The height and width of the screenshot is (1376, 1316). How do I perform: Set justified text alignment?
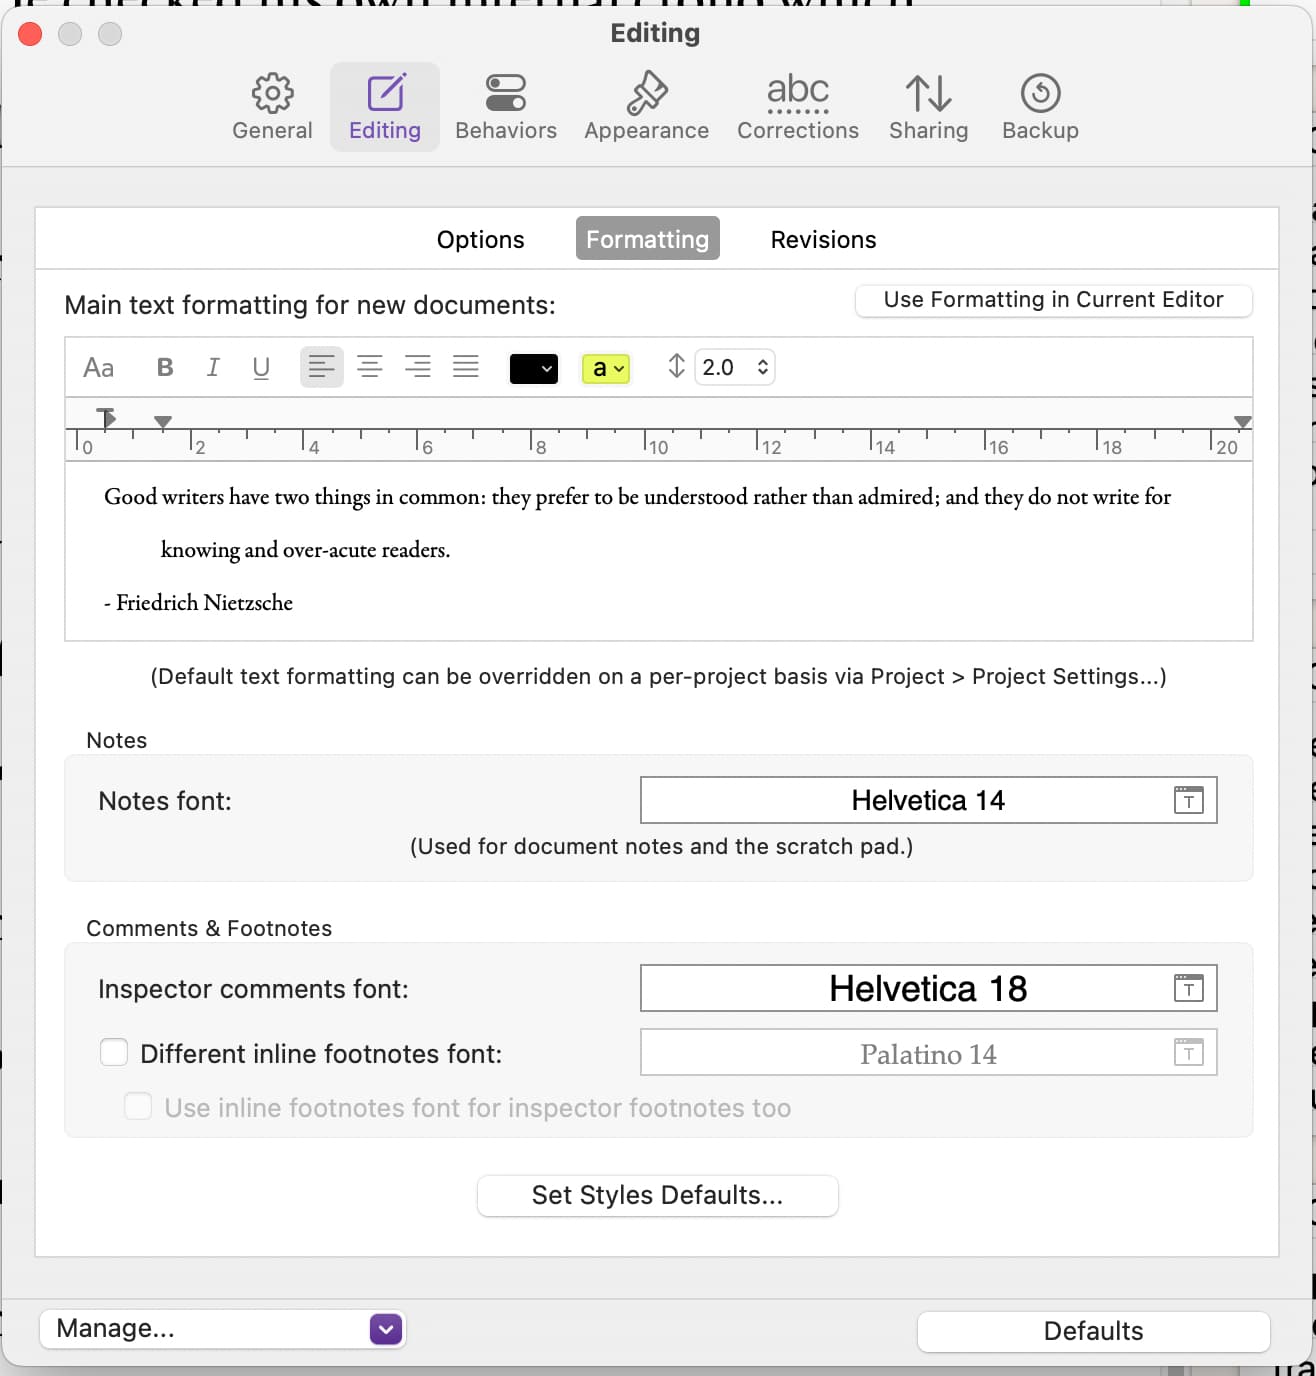tap(466, 367)
